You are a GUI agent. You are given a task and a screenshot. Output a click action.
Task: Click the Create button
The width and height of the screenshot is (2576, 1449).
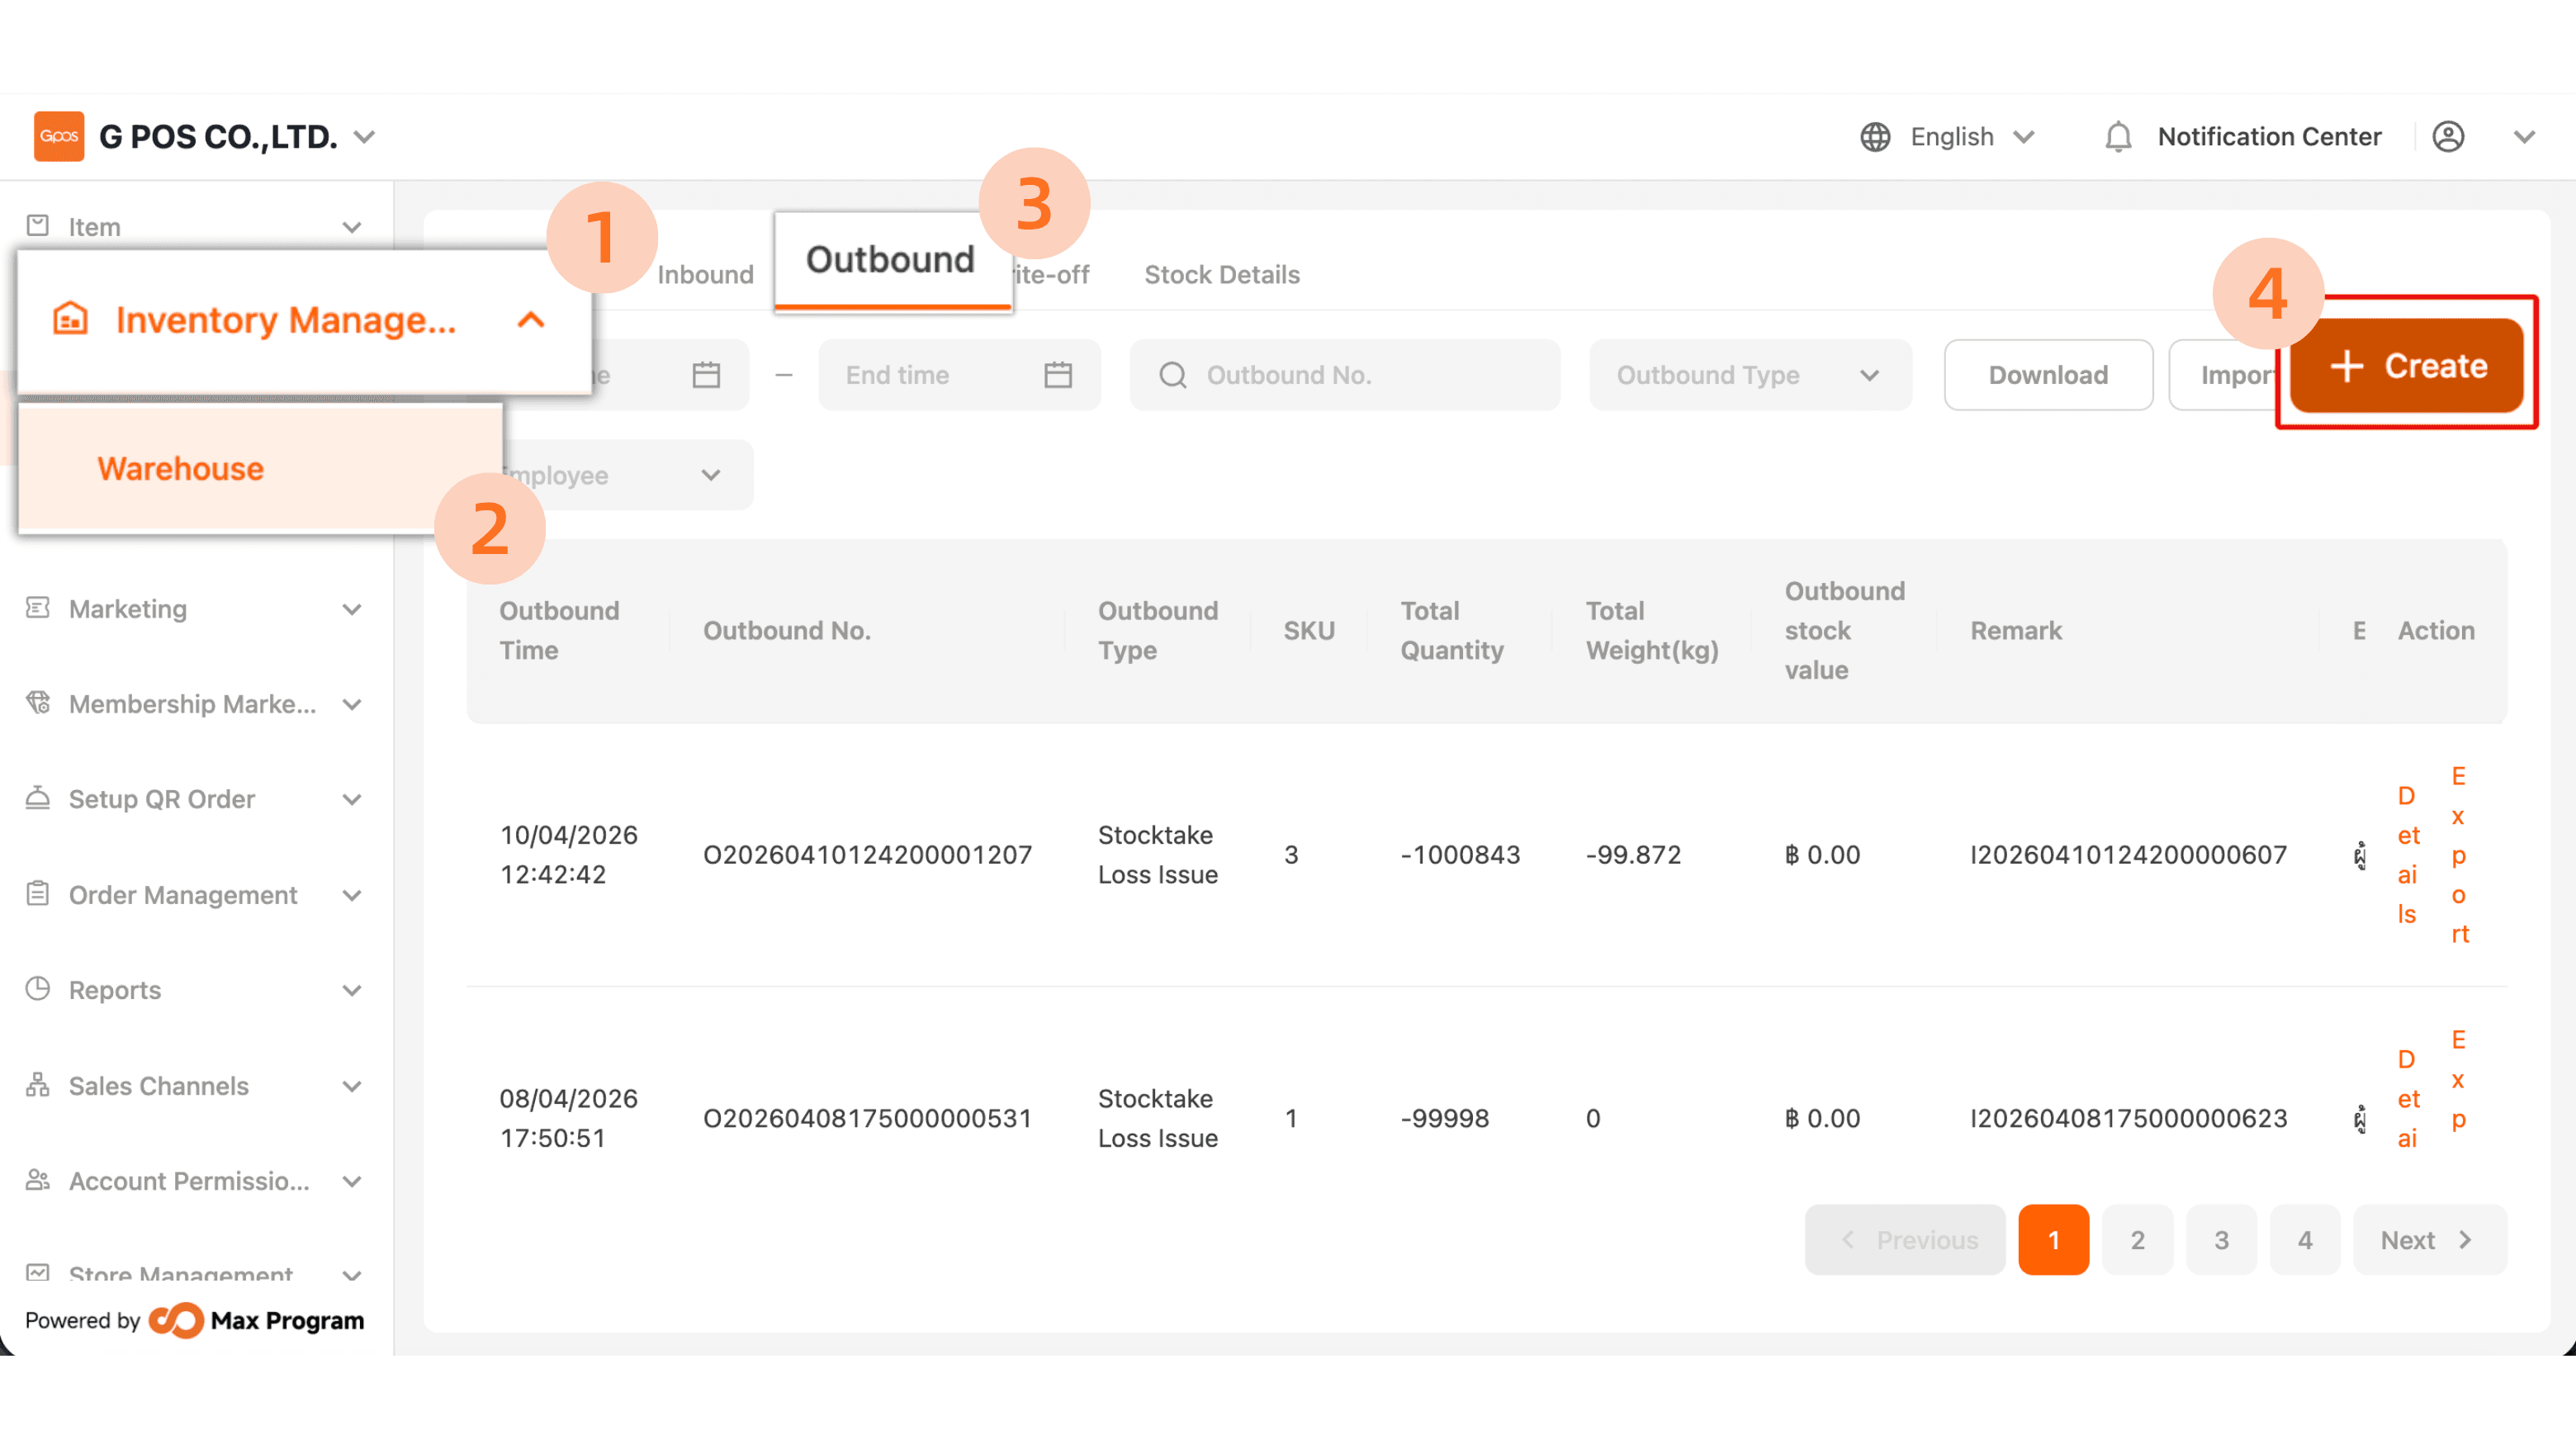[2406, 366]
